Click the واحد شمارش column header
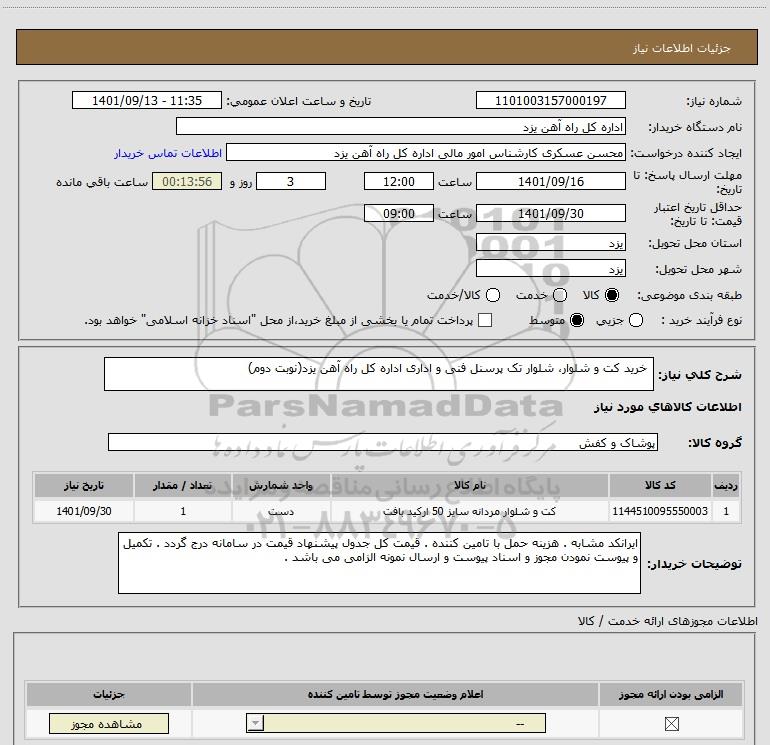Image resolution: width=770 pixels, height=745 pixels. pos(281,486)
